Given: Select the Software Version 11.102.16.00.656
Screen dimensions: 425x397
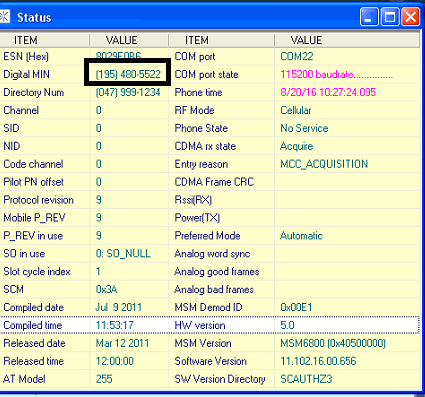Looking at the screenshot, I should pyautogui.click(x=318, y=361).
